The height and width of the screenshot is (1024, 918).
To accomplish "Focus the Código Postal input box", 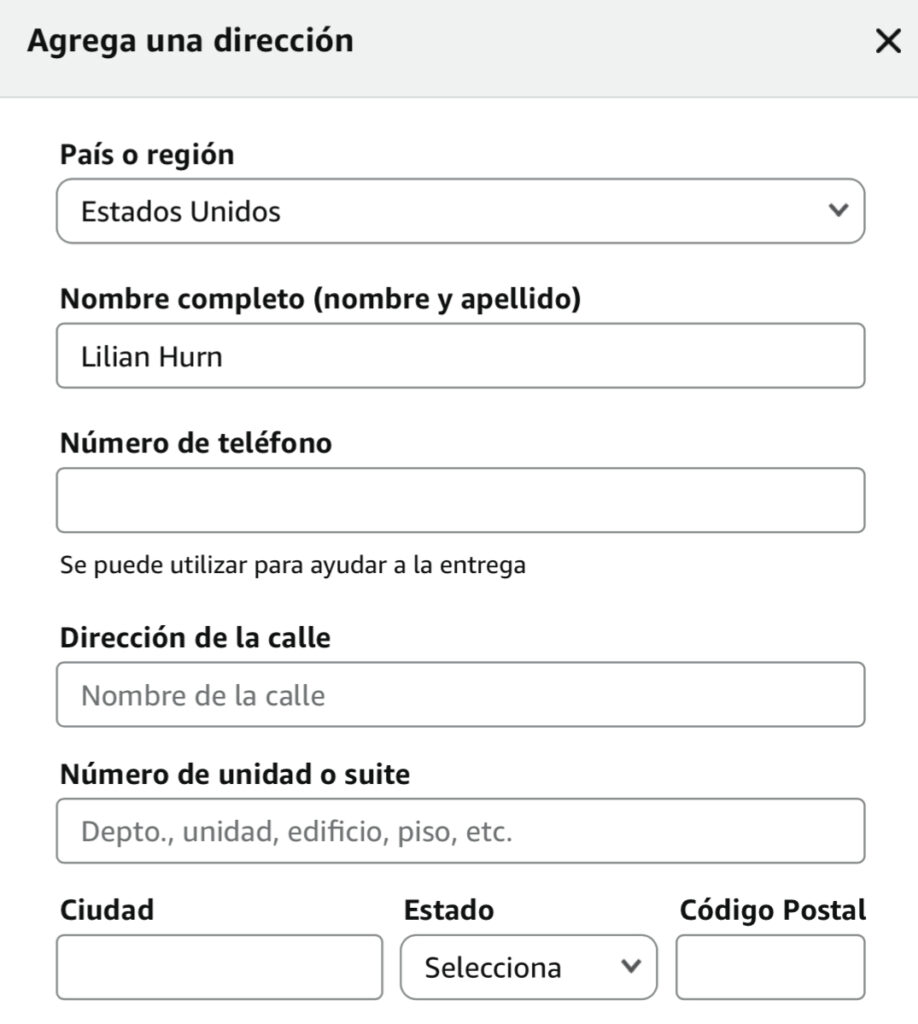I will [770, 967].
